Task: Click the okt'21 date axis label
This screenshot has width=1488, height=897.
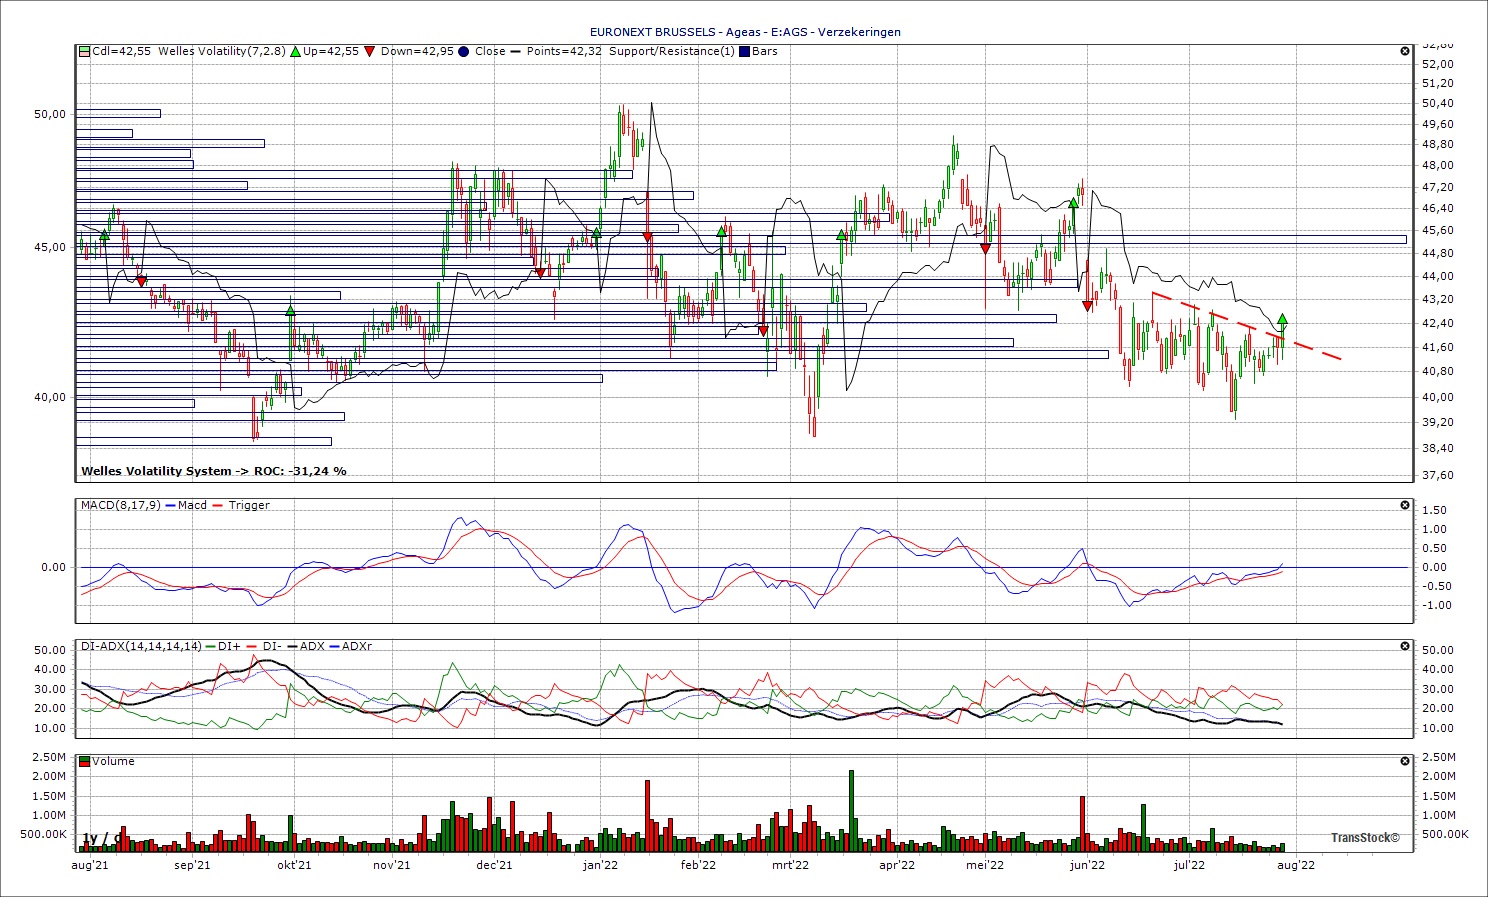Action: 294,865
